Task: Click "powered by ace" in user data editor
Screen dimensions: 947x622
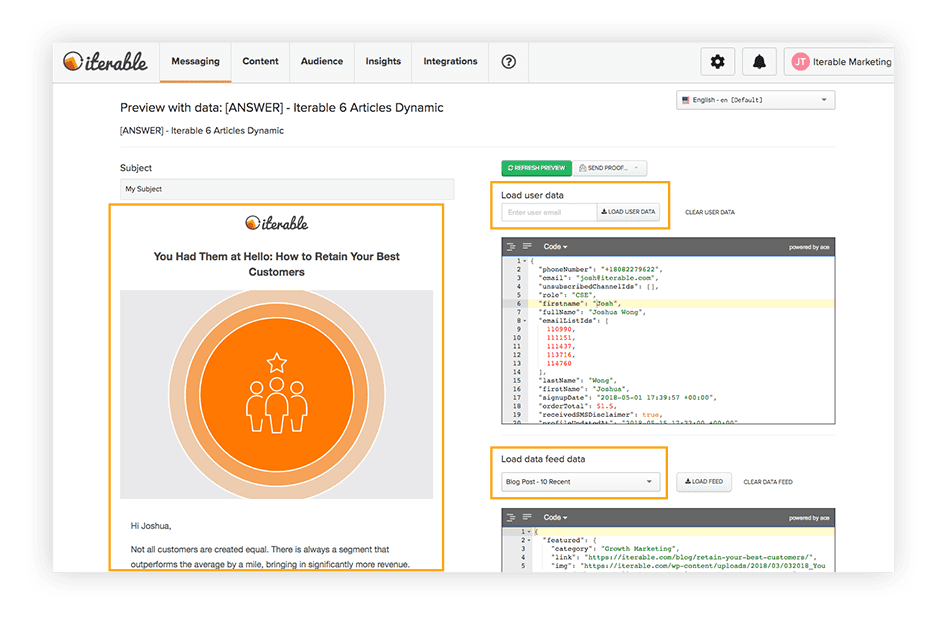Action: (809, 247)
